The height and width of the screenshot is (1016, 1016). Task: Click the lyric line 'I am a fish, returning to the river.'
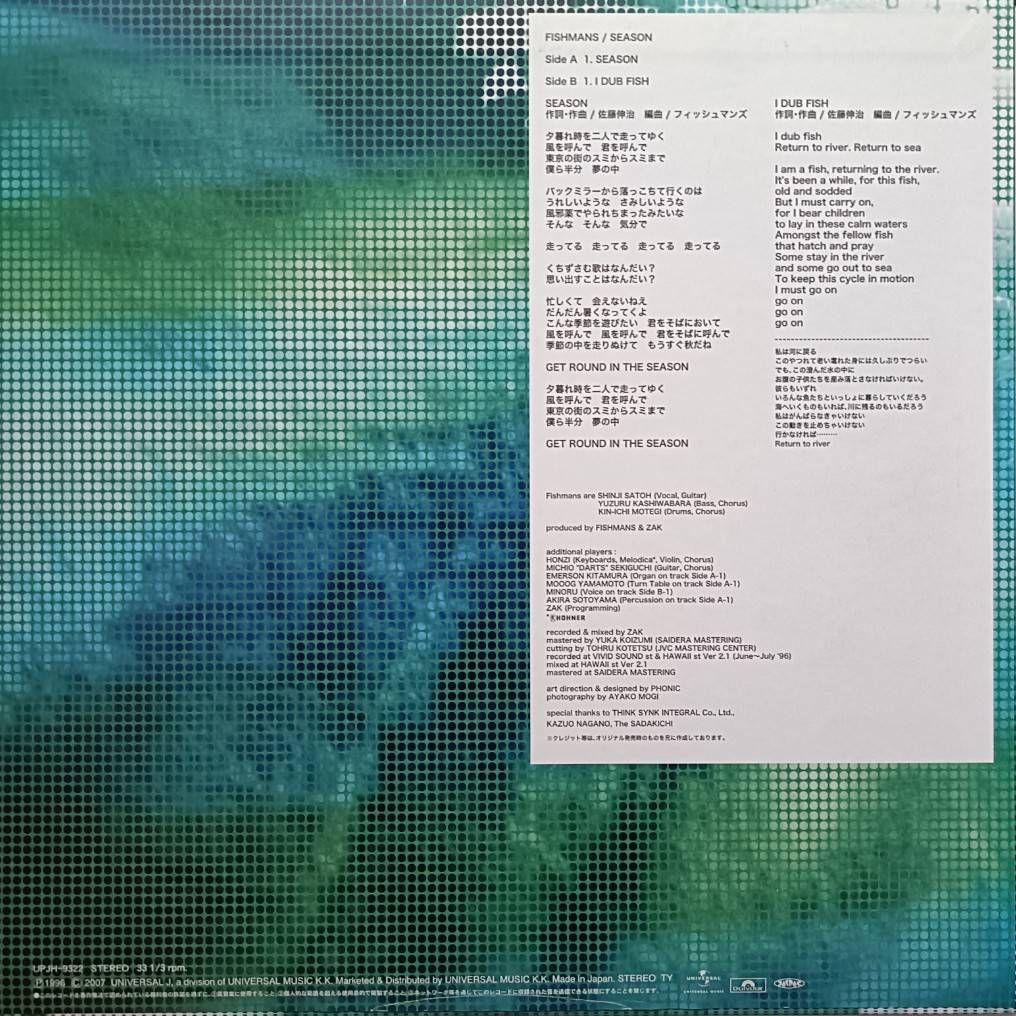click(x=857, y=169)
